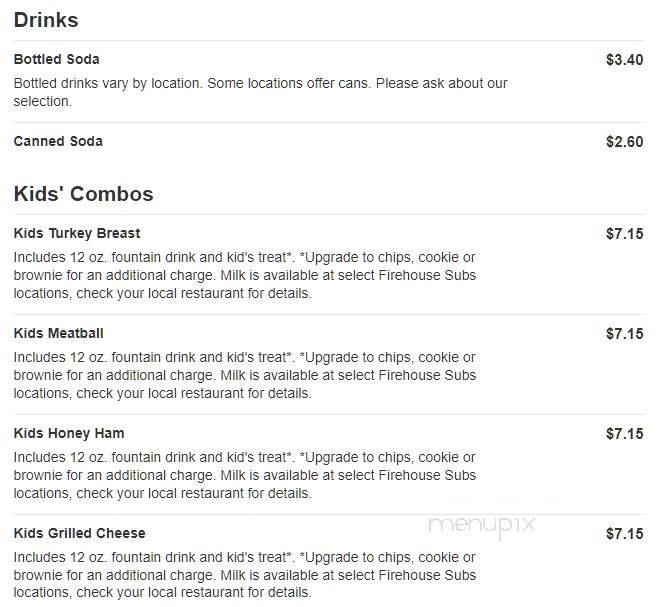
Task: Click the $2.60 Canned Soda price
Action: point(624,142)
